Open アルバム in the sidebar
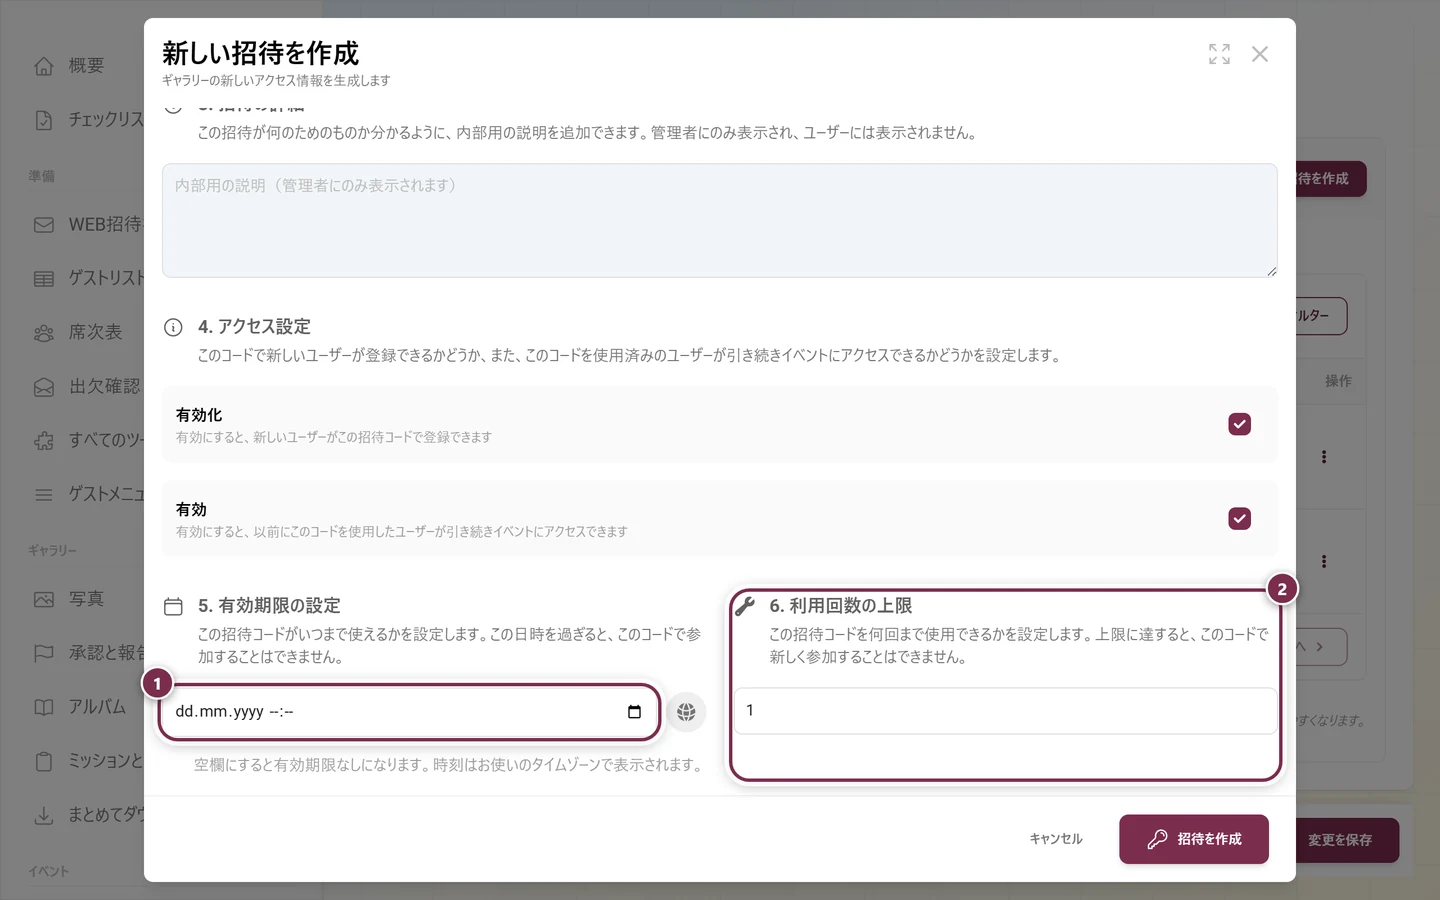The width and height of the screenshot is (1440, 900). coord(97,707)
